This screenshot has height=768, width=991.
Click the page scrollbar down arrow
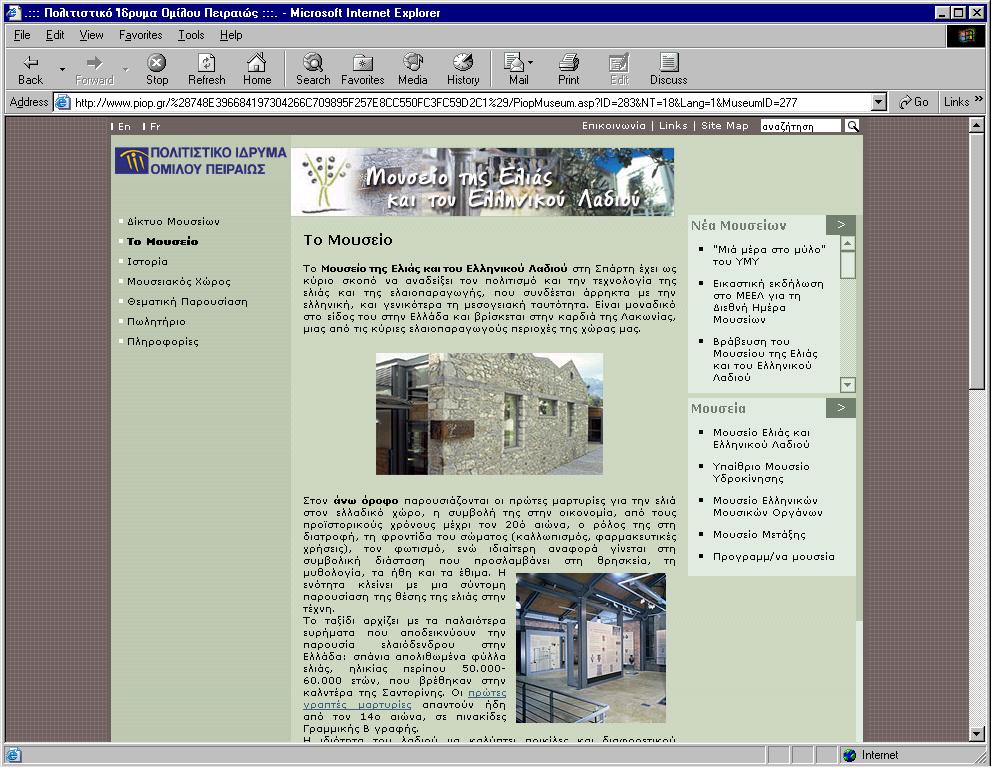pyautogui.click(x=976, y=734)
